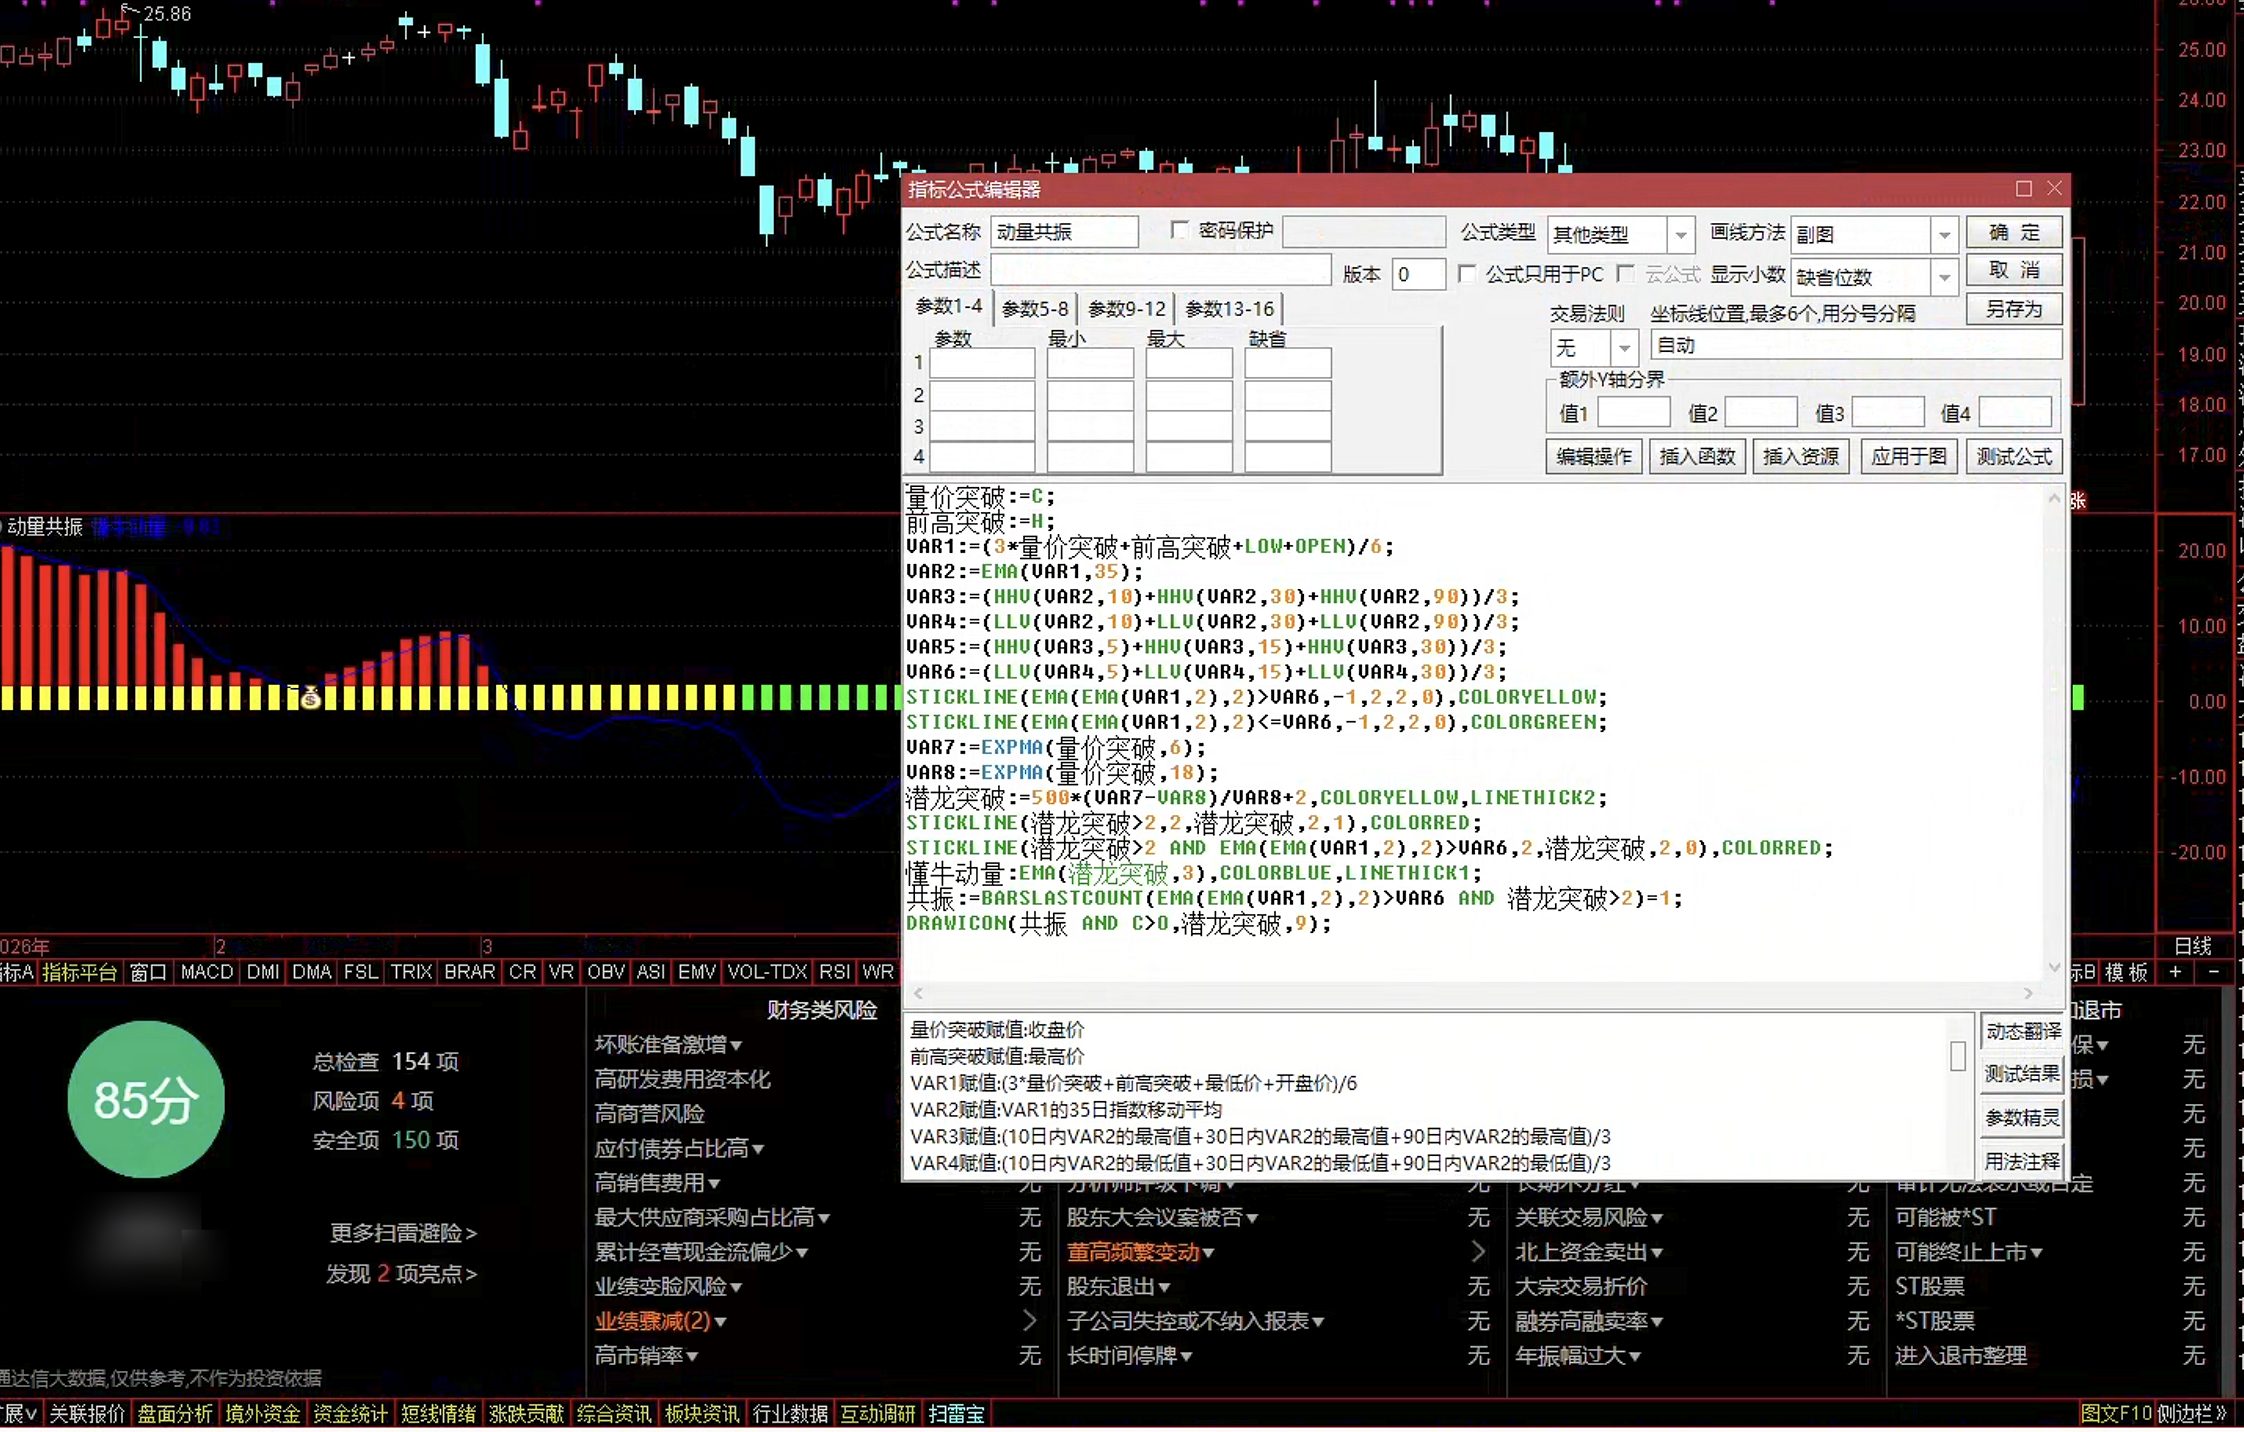Click the 测试结果 button
The image size is (2244, 1432).
tap(2023, 1074)
